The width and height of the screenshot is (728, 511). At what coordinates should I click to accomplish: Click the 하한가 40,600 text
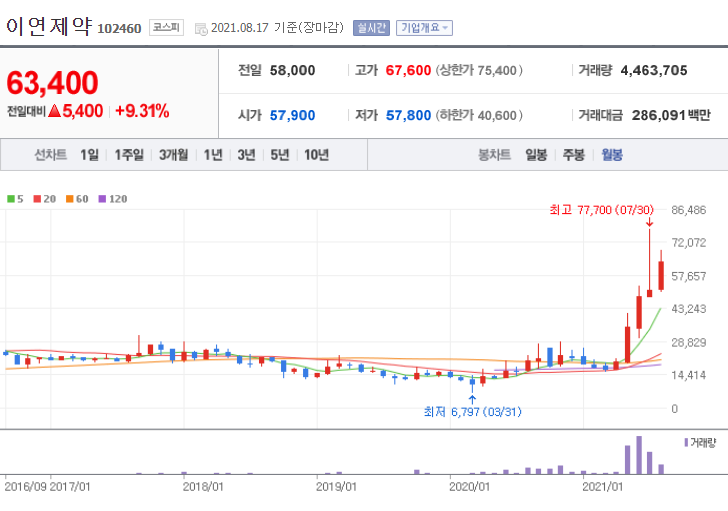[479, 115]
